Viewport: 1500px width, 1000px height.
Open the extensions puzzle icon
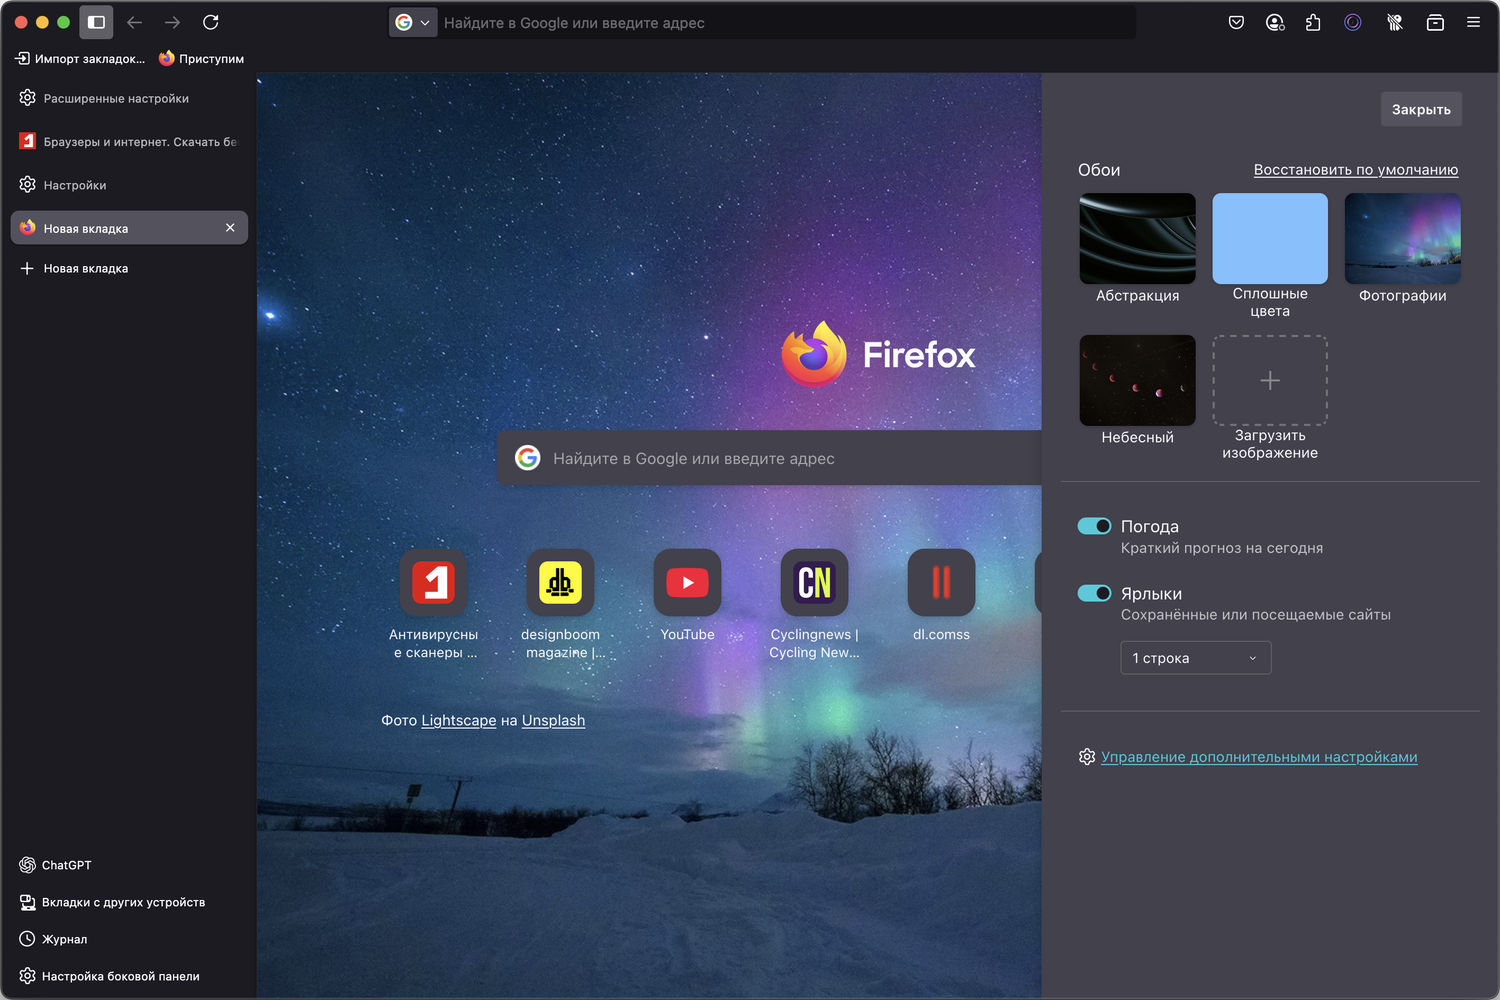[x=1313, y=22]
